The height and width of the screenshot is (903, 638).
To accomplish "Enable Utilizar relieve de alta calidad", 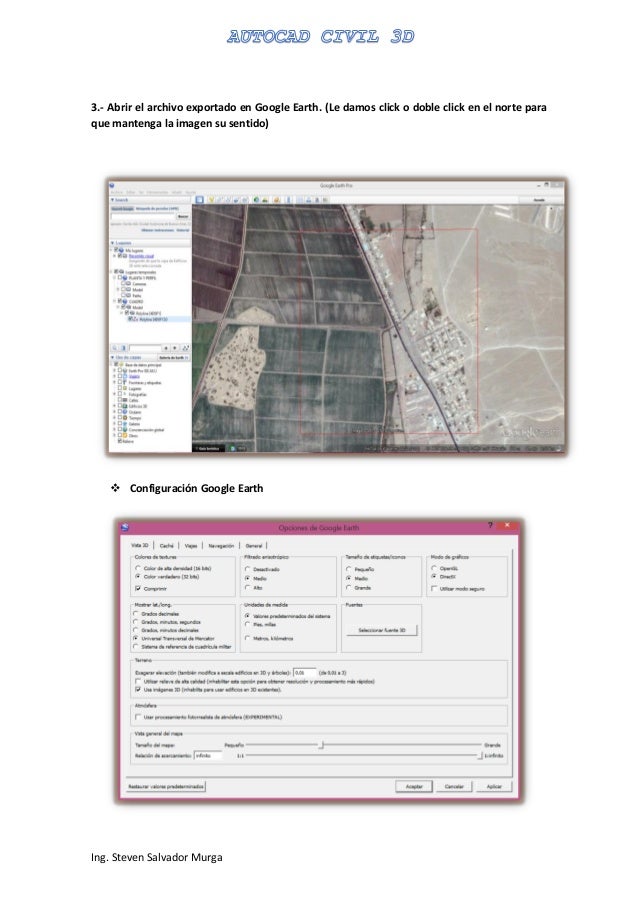I will 138,681.
